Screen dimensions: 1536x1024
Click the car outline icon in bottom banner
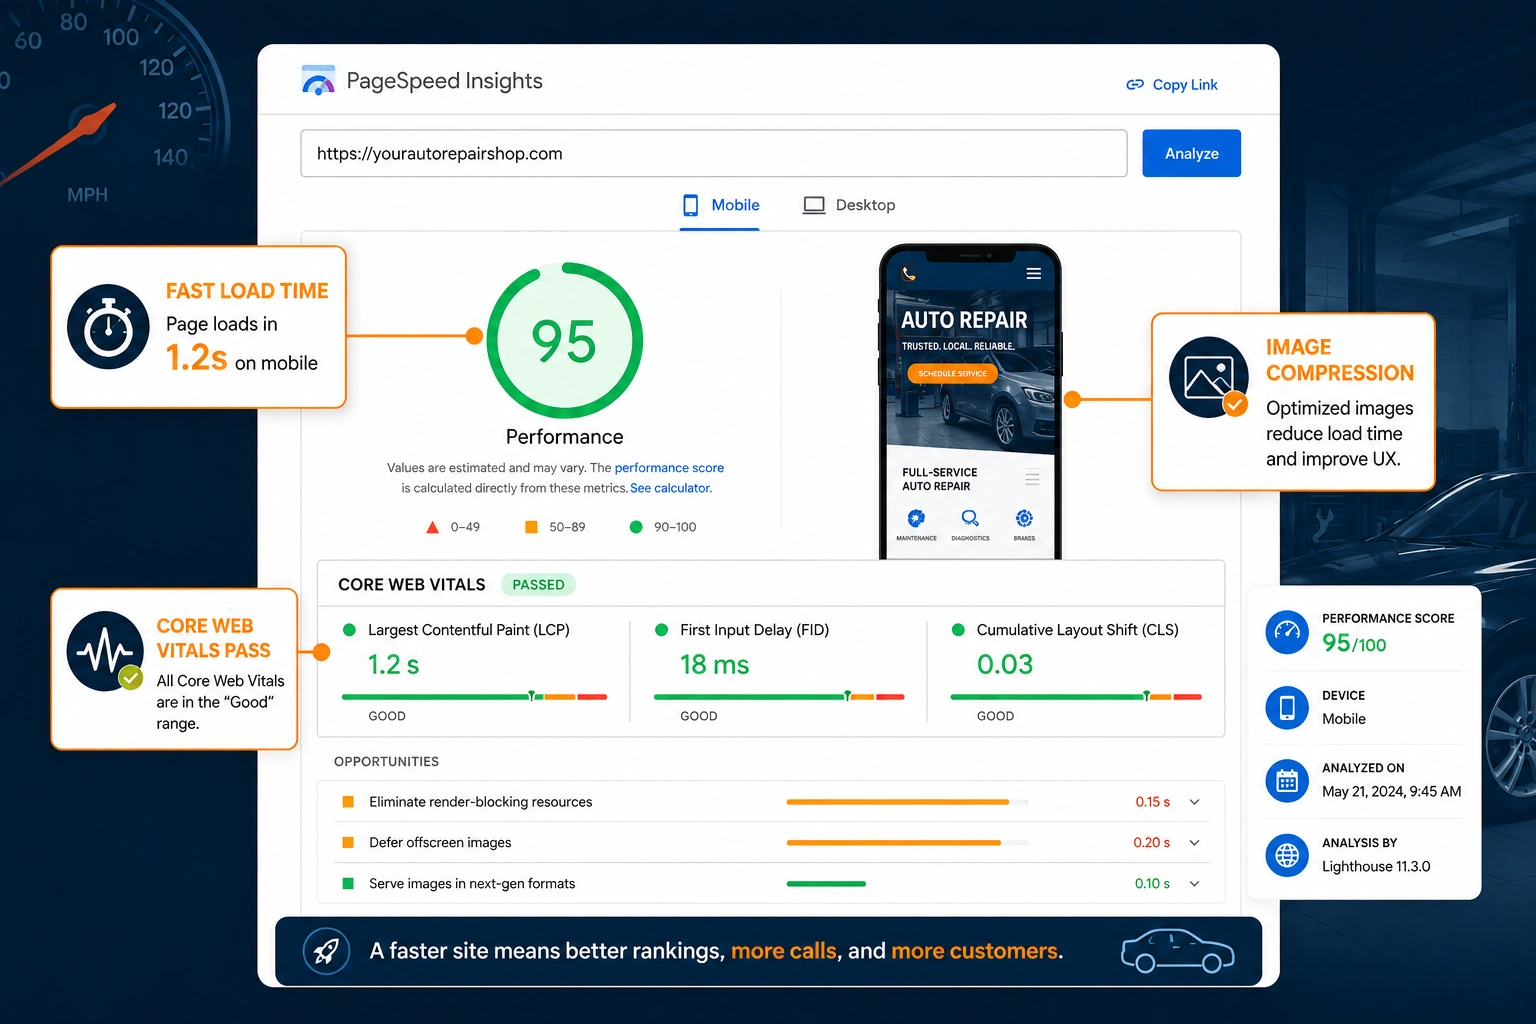point(1177,951)
